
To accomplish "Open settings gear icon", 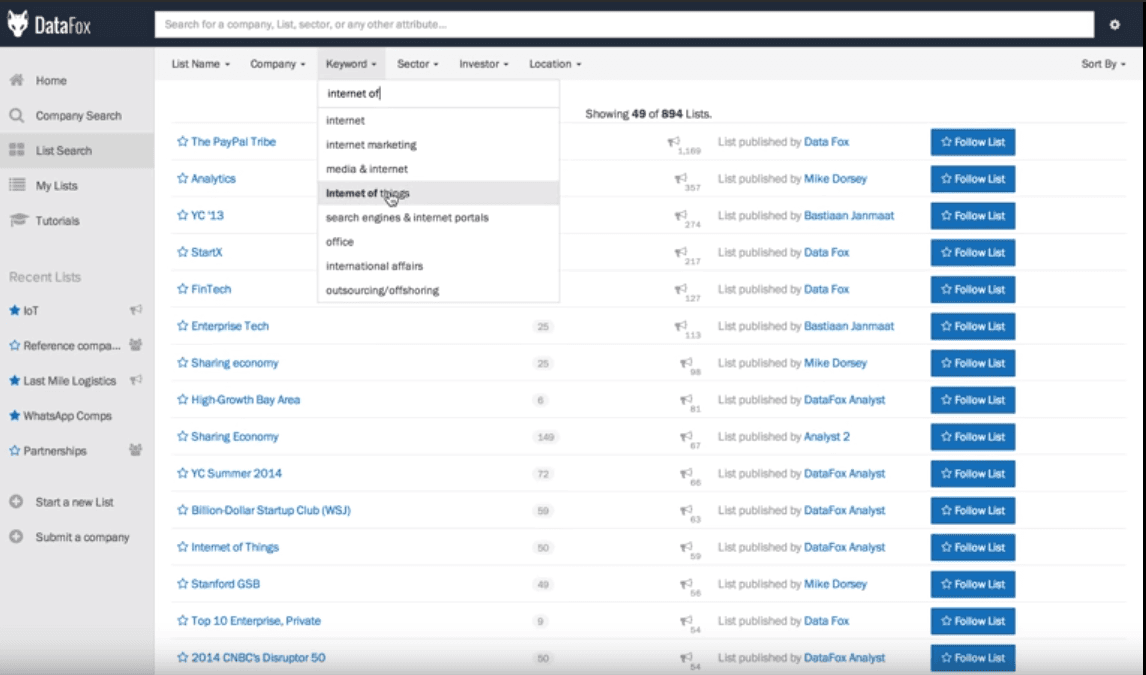I will click(1115, 24).
